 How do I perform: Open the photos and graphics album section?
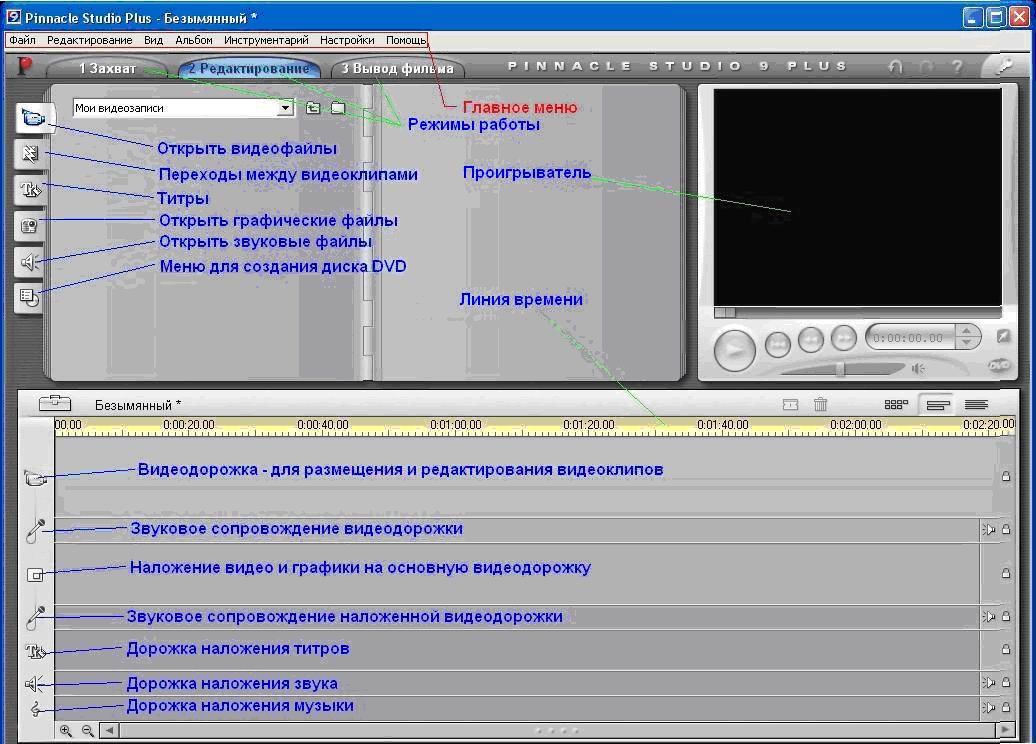point(29,226)
